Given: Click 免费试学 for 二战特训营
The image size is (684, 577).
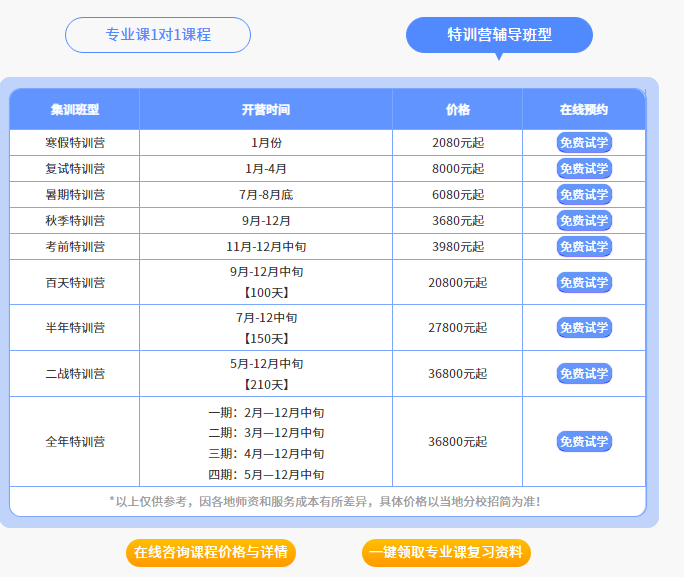Looking at the screenshot, I should 584,374.
